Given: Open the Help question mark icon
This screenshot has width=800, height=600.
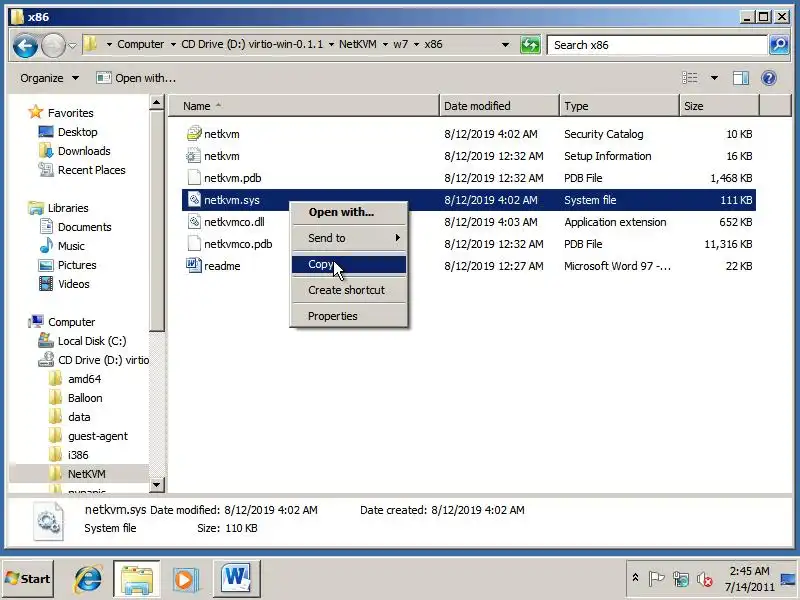Looking at the screenshot, I should coord(769,78).
